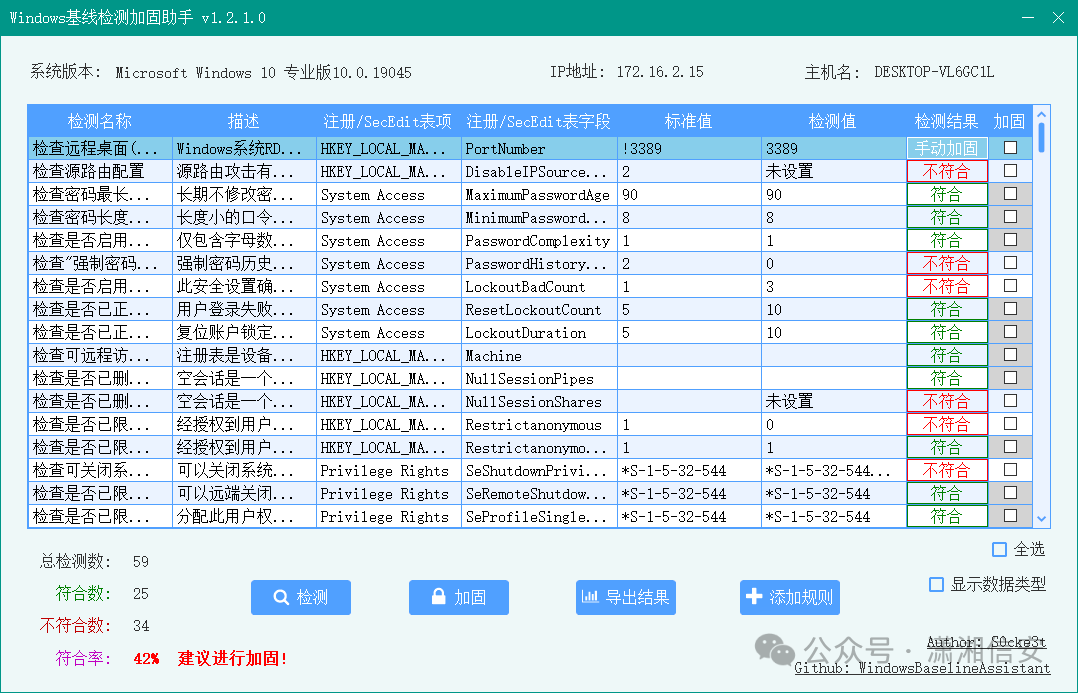The image size is (1078, 693).
Task: Click the lock icon on the 加固 button
Action: [x=440, y=597]
